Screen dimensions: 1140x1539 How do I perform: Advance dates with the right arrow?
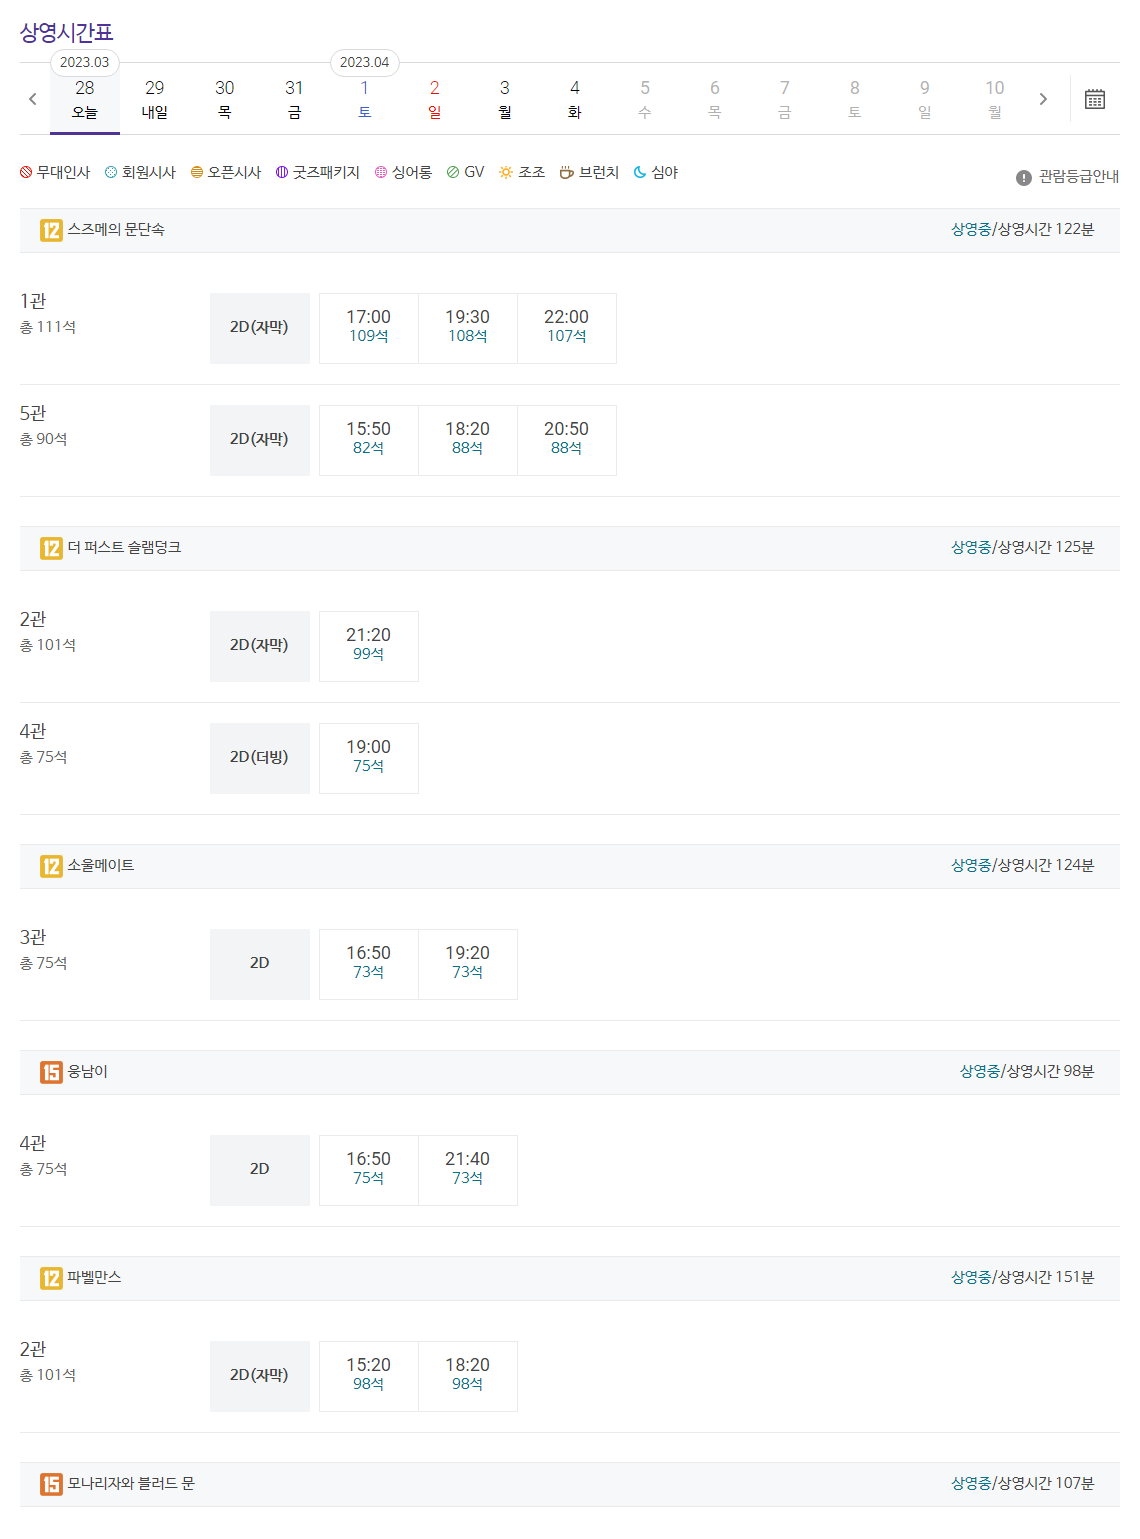1043,99
